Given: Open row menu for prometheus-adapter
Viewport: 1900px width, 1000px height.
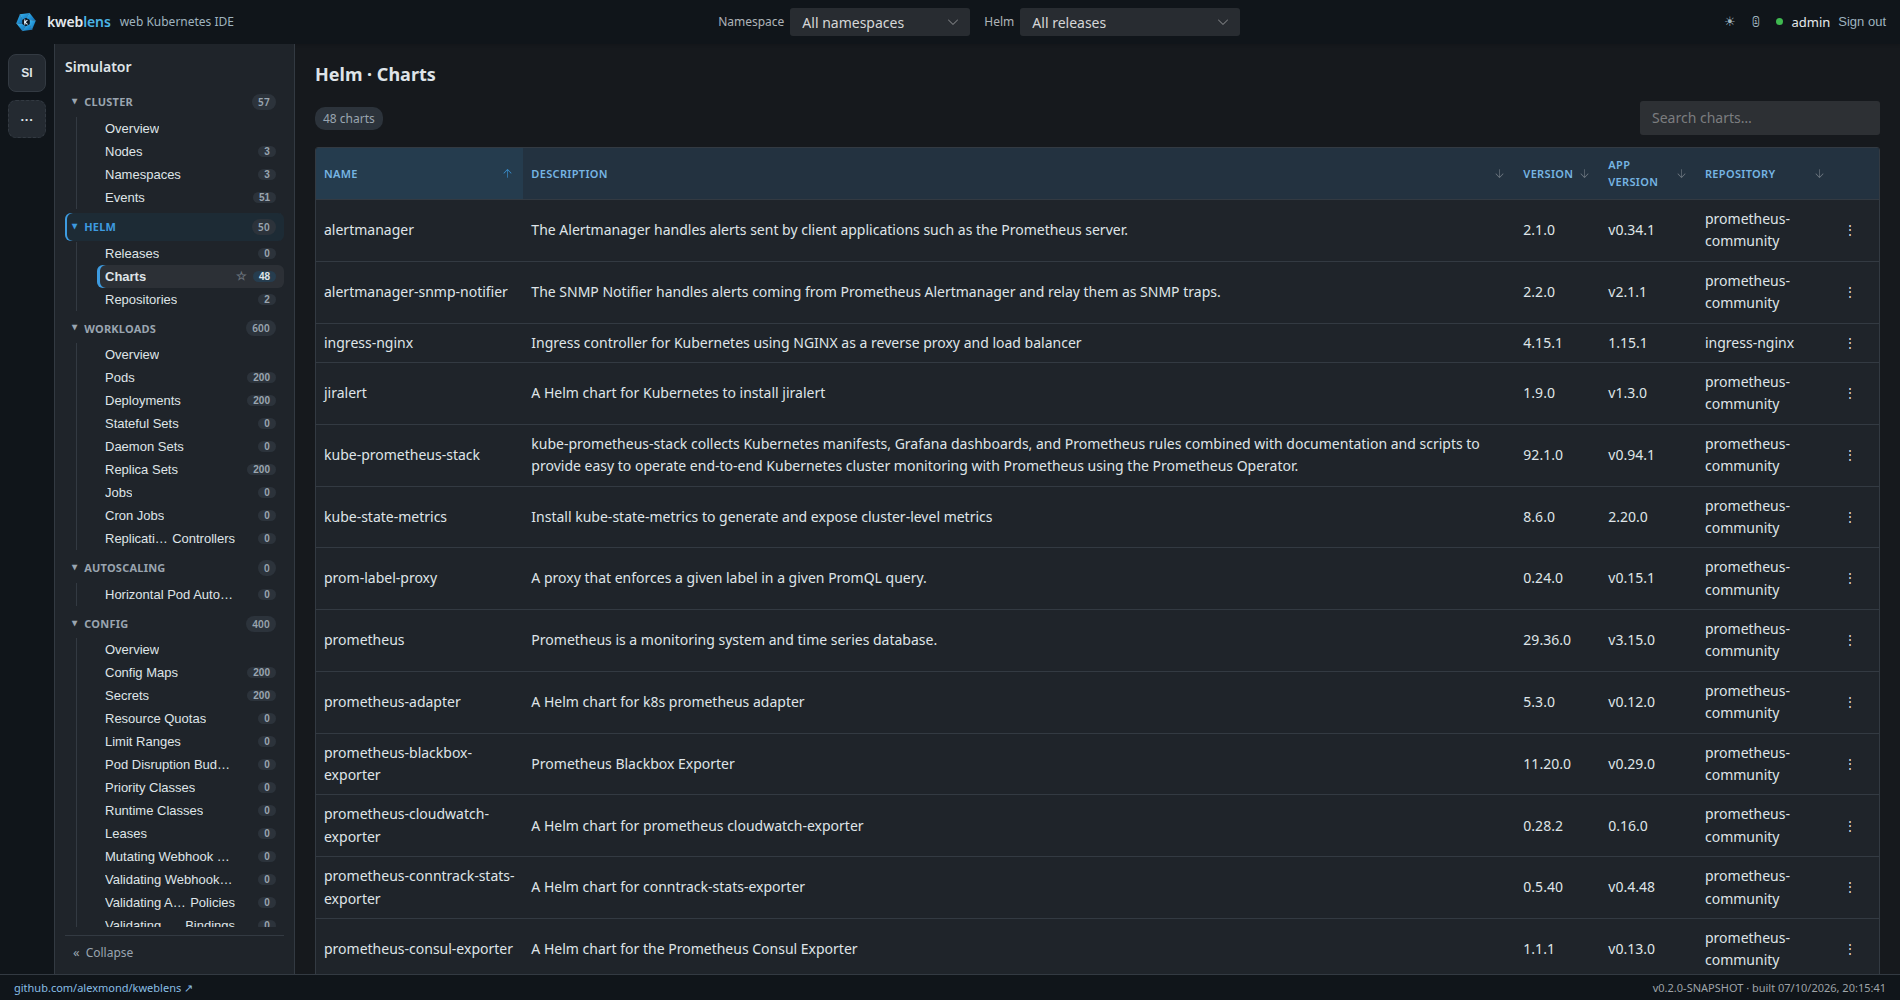Looking at the screenshot, I should 1850,702.
